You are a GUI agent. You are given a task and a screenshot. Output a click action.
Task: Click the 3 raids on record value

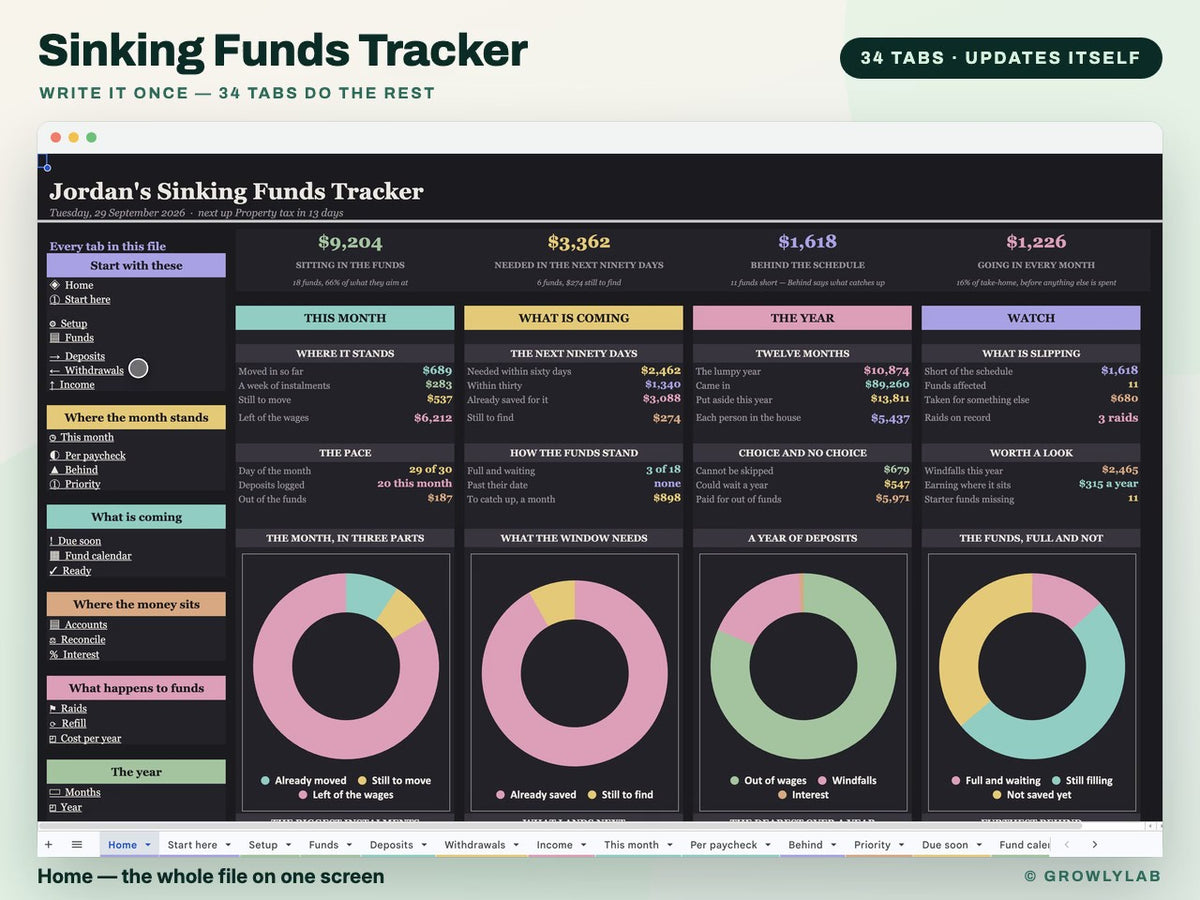(1118, 418)
